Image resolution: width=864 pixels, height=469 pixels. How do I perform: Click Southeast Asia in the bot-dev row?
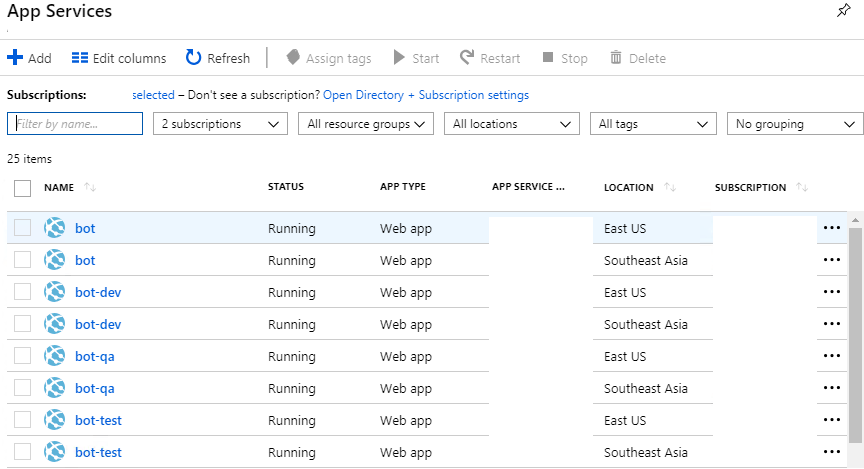click(x=646, y=324)
